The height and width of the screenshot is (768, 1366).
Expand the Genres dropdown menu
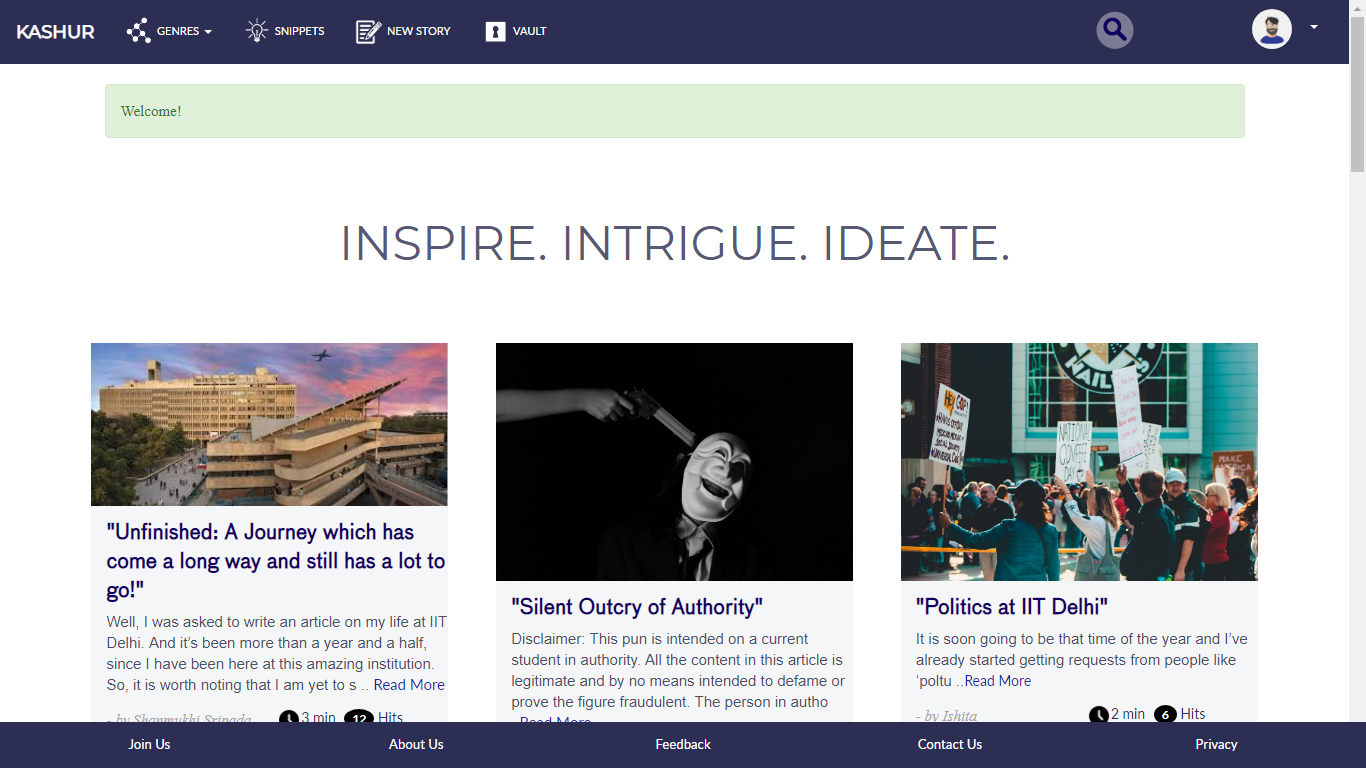[184, 31]
